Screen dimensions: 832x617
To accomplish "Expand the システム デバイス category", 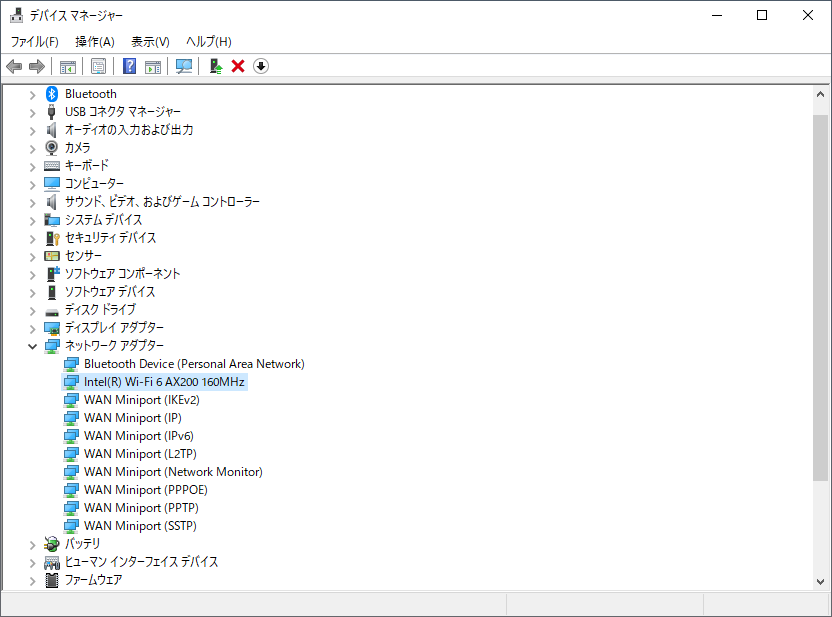I will click(x=32, y=221).
